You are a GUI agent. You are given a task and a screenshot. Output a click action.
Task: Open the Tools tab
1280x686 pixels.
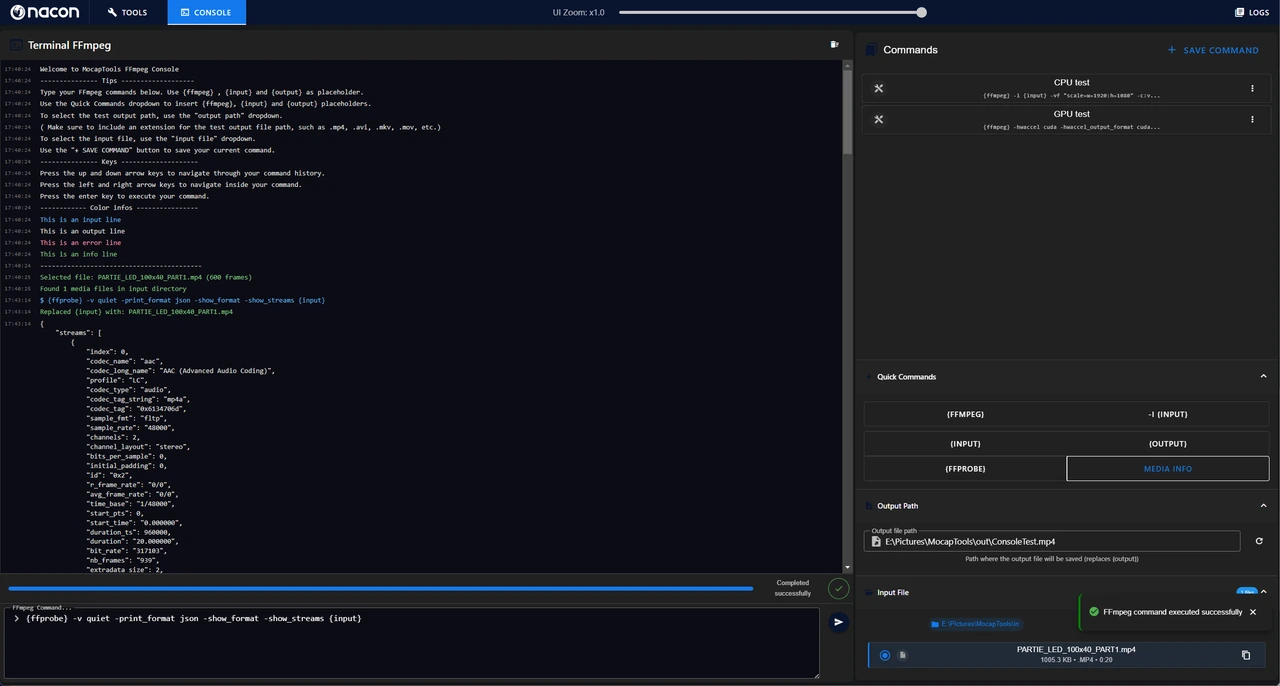pos(127,12)
